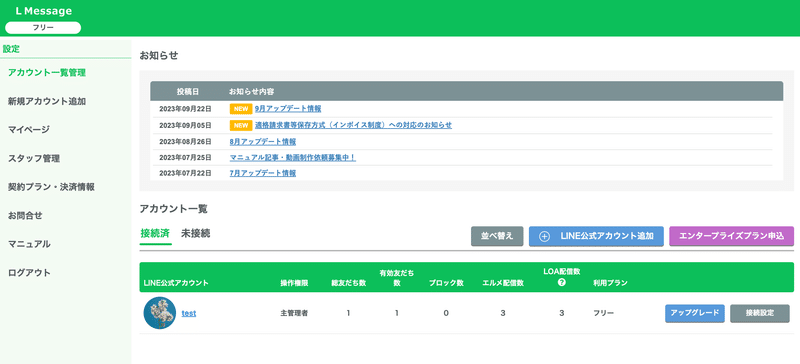Viewport: 800px width, 364px height.
Task: Click the 主管理者 permission cell
Action: [x=294, y=313]
